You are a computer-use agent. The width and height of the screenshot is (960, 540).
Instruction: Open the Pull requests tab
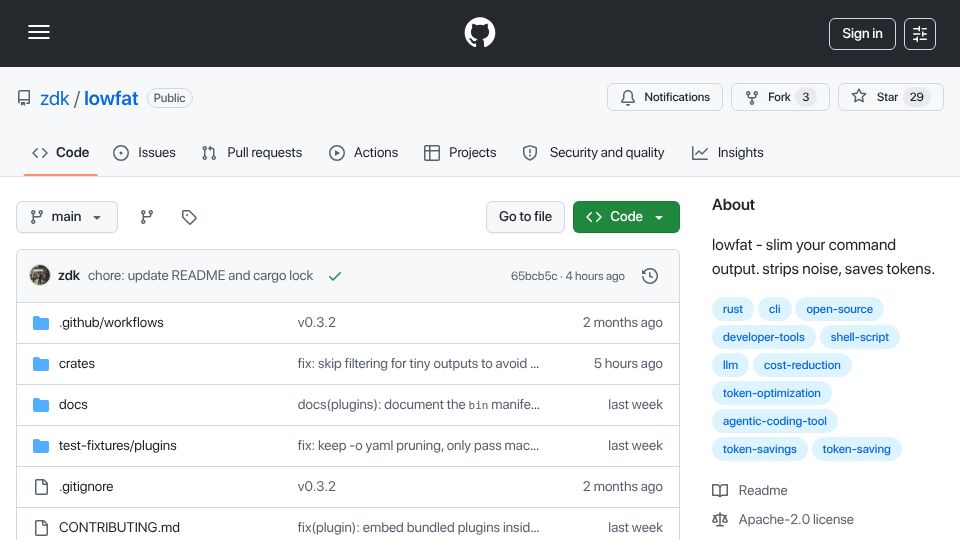[x=252, y=152]
